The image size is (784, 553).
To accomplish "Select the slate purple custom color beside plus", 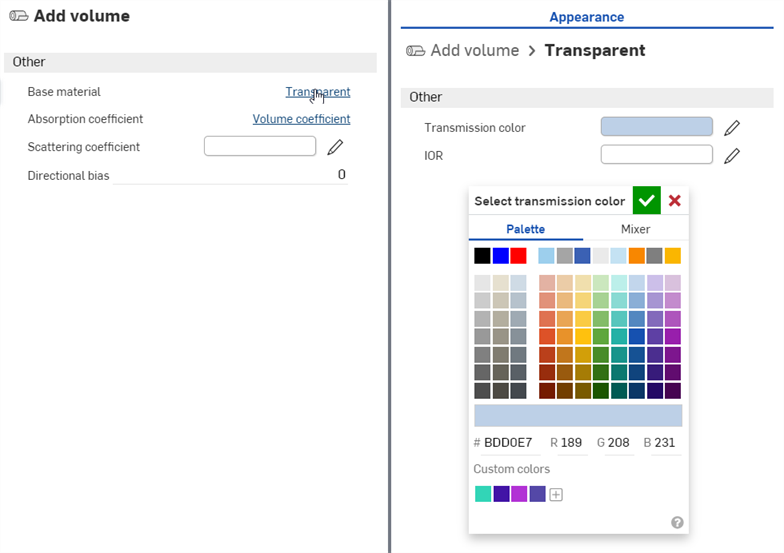I will [x=538, y=494].
